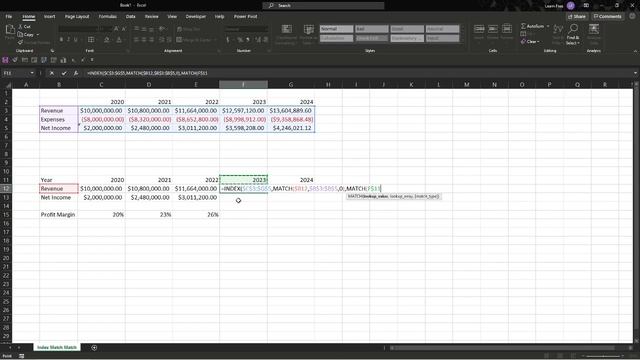Apply the Fill Color bucket
The width and height of the screenshot is (640, 360).
point(107,40)
